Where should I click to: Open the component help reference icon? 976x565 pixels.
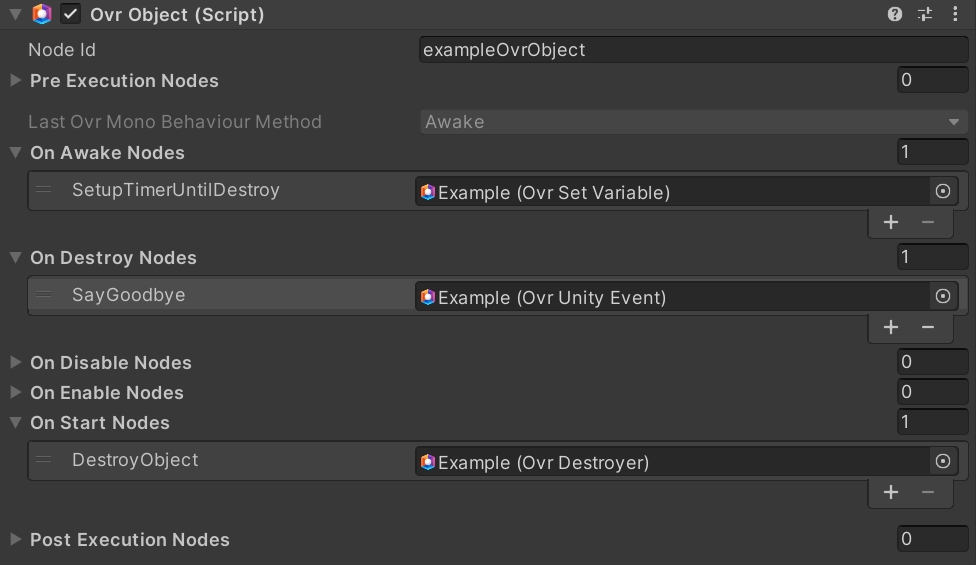click(x=895, y=14)
